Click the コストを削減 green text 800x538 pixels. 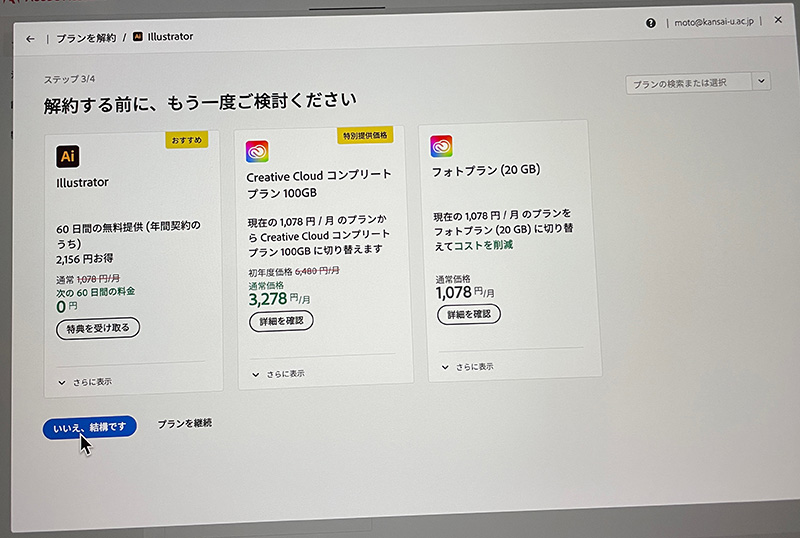[483, 246]
